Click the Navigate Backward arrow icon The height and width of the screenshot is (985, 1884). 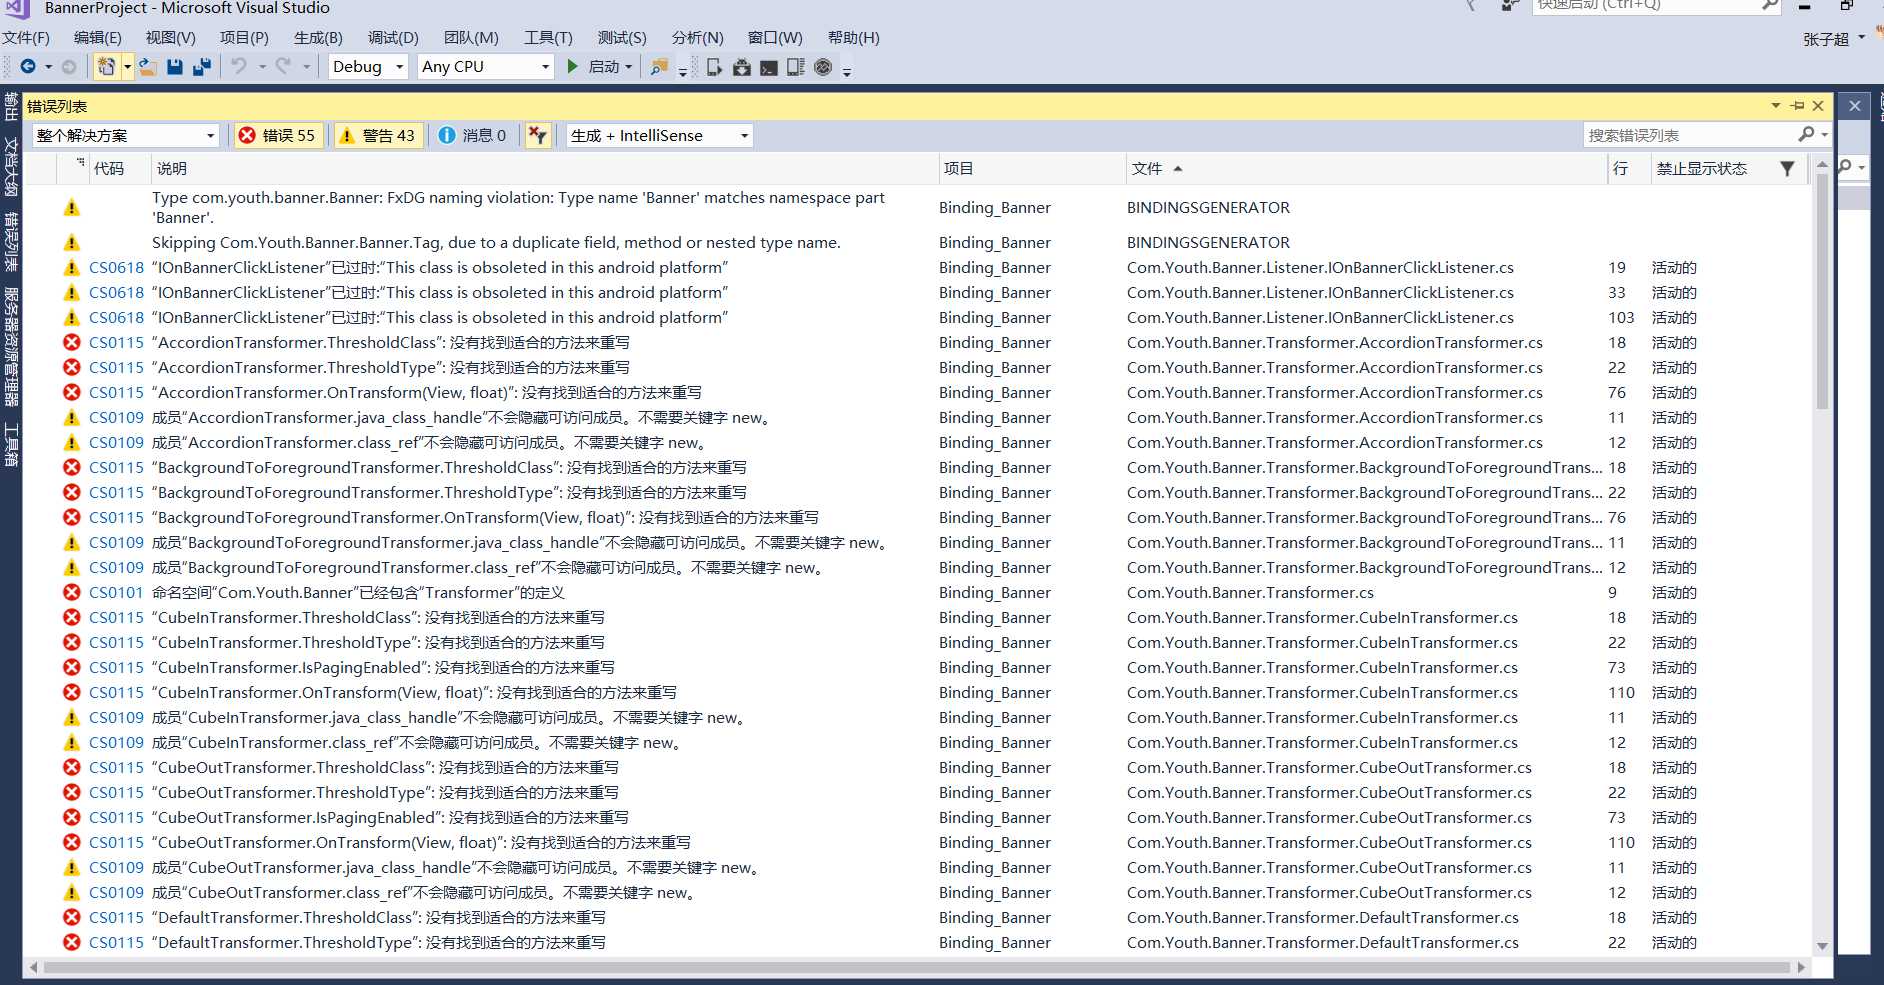tap(28, 67)
